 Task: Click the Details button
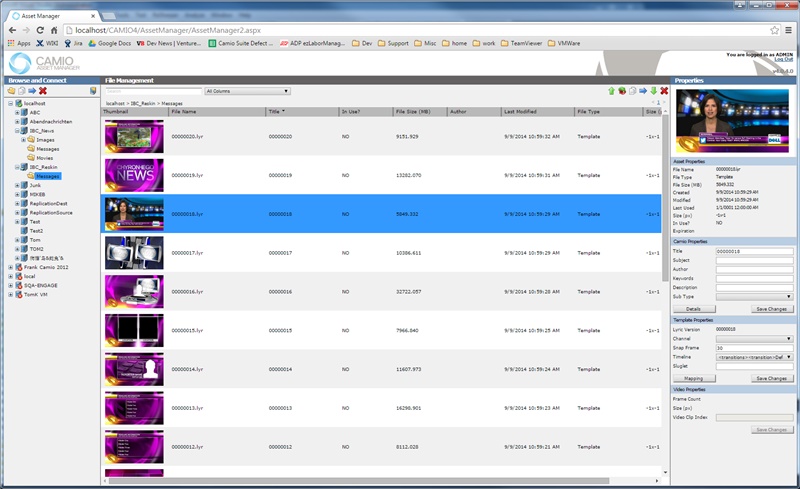693,309
